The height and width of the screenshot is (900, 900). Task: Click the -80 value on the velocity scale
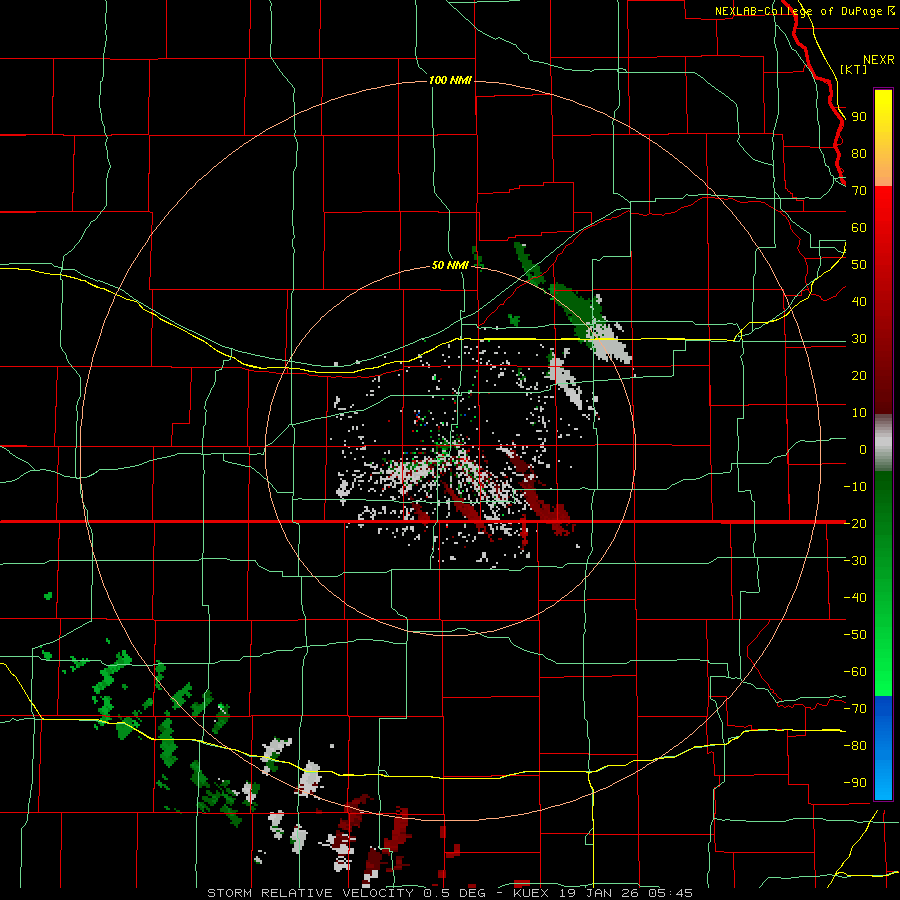[855, 746]
